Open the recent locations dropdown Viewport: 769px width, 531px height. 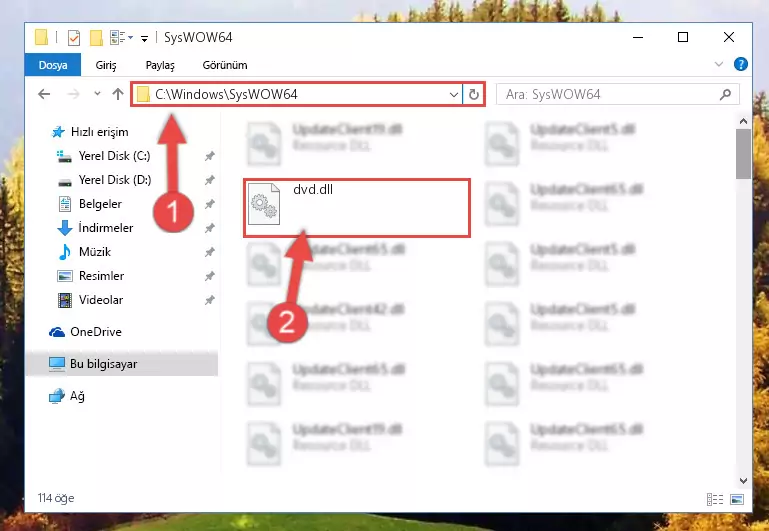coord(97,94)
